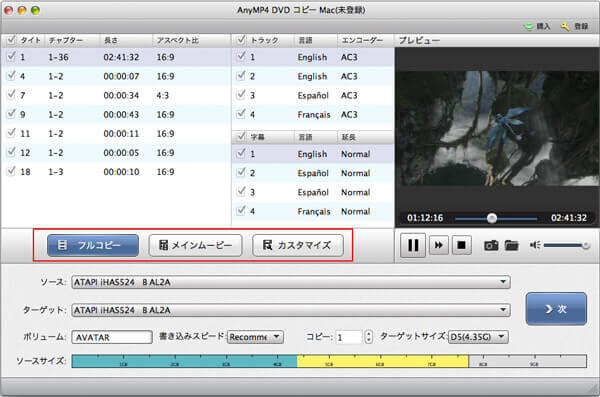Viewport: 600px width, 397px height.
Task: Sort by chapter (チャプター) column header
Action: point(66,40)
